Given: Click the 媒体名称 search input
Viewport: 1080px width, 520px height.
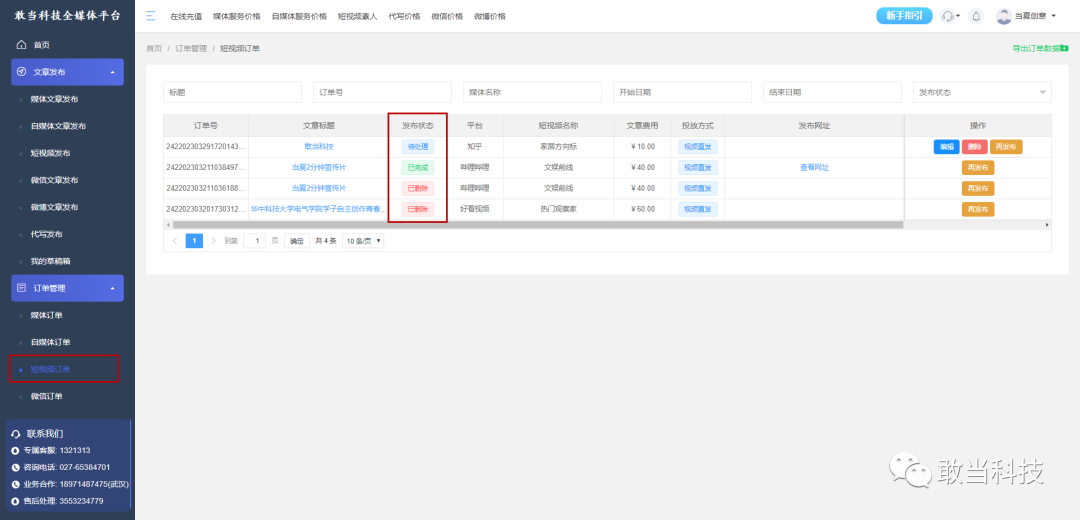Looking at the screenshot, I should coord(532,92).
